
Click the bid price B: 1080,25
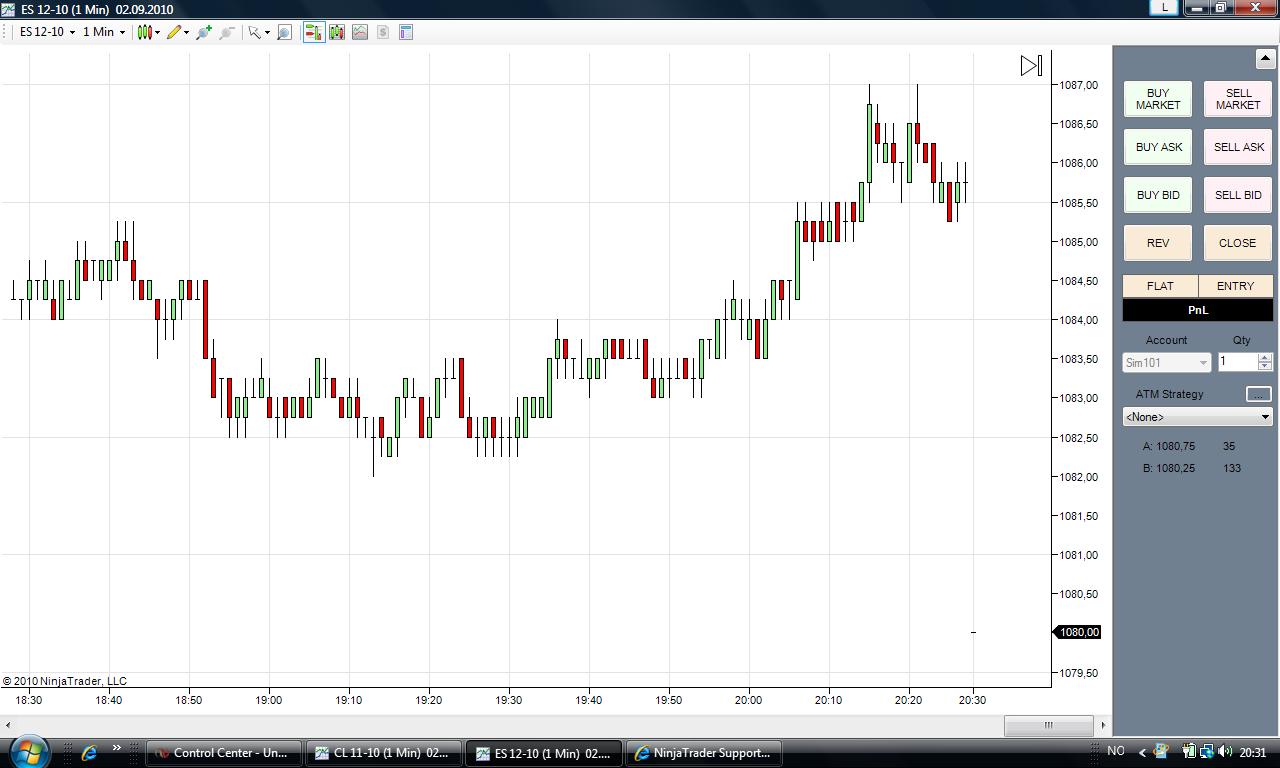[x=1169, y=468]
